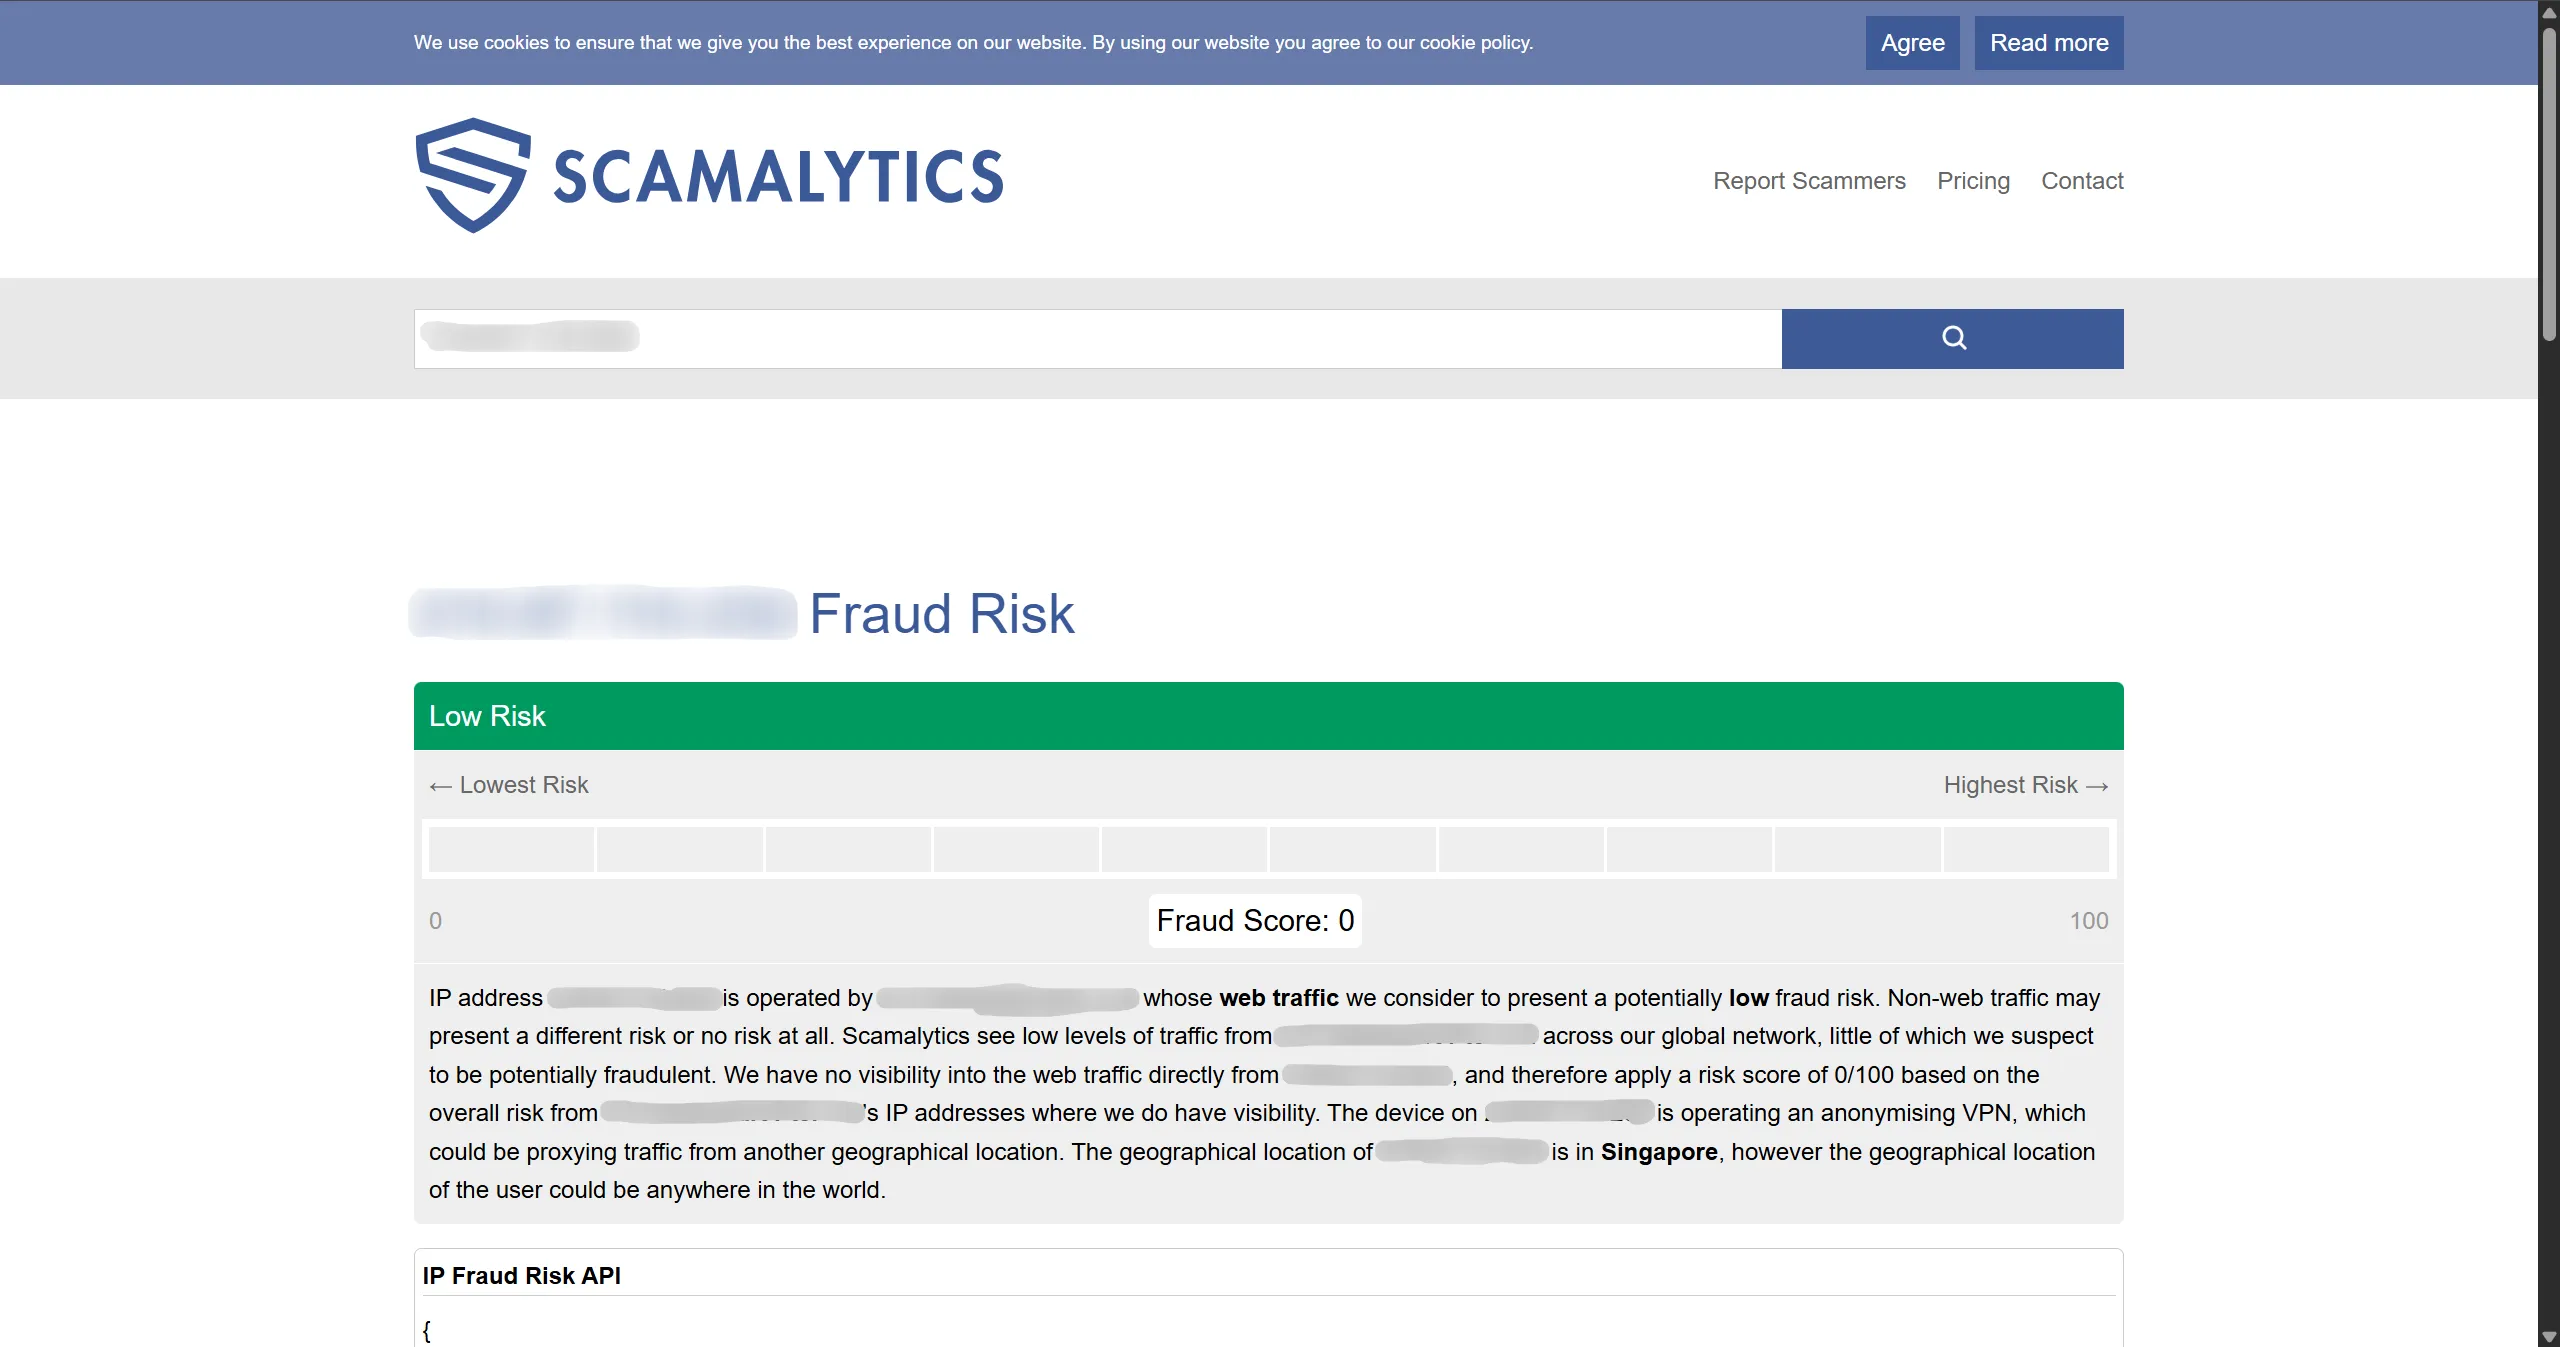The width and height of the screenshot is (2560, 1347).
Task: Click the IP Fraud Risk API heading
Action: [521, 1275]
